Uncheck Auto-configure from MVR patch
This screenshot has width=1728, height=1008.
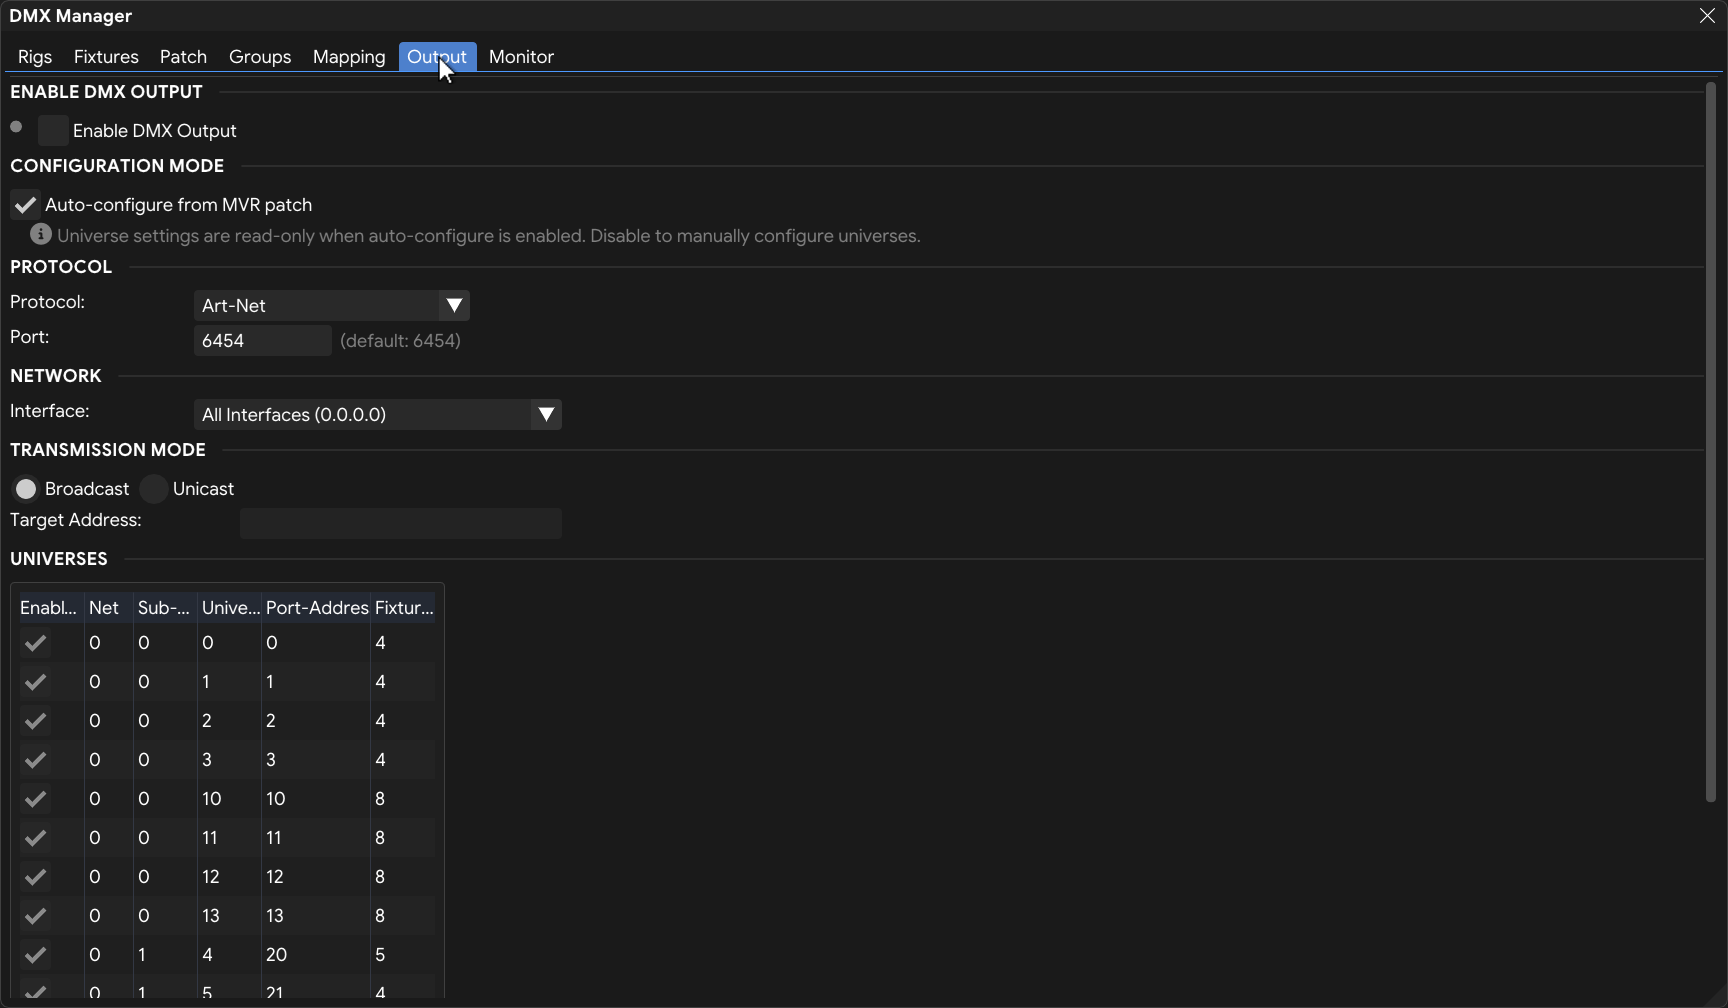[x=25, y=205]
